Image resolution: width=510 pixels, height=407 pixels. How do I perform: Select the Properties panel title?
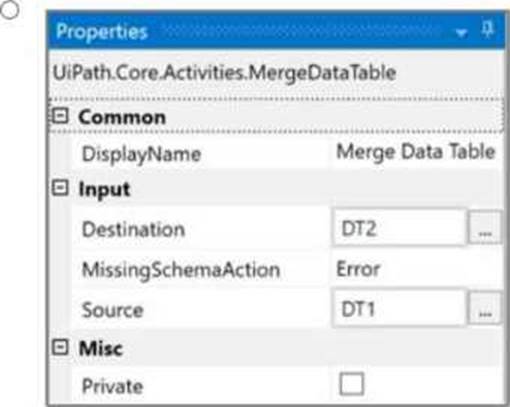tap(102, 32)
